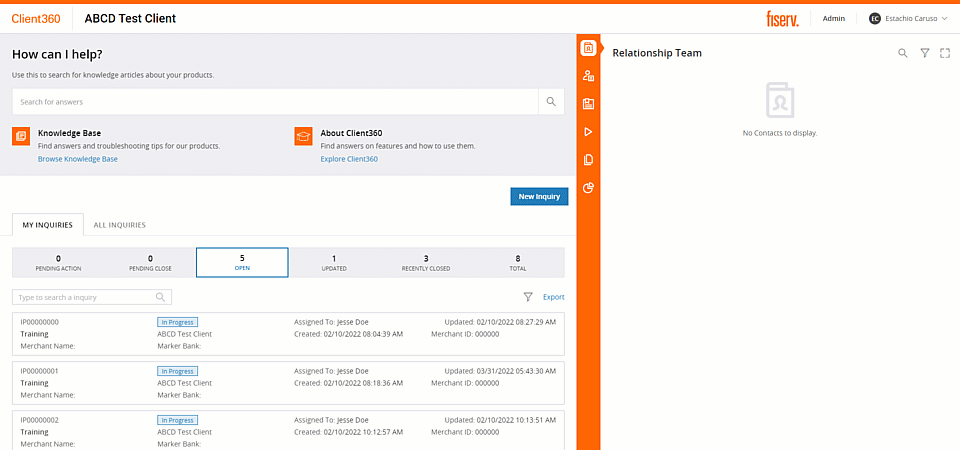
Task: Click Updated 03/31/2022 05:43:30 AM timestamp
Action: (x=500, y=371)
